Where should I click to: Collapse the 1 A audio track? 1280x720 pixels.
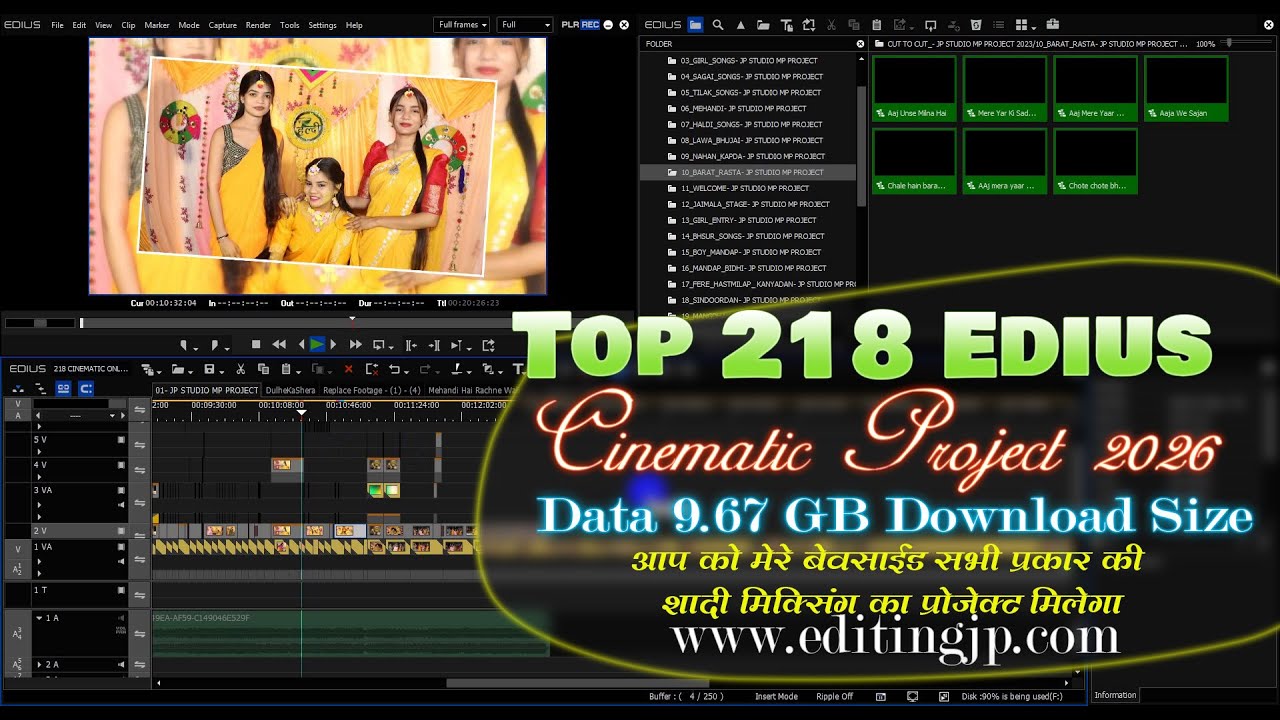tap(39, 618)
